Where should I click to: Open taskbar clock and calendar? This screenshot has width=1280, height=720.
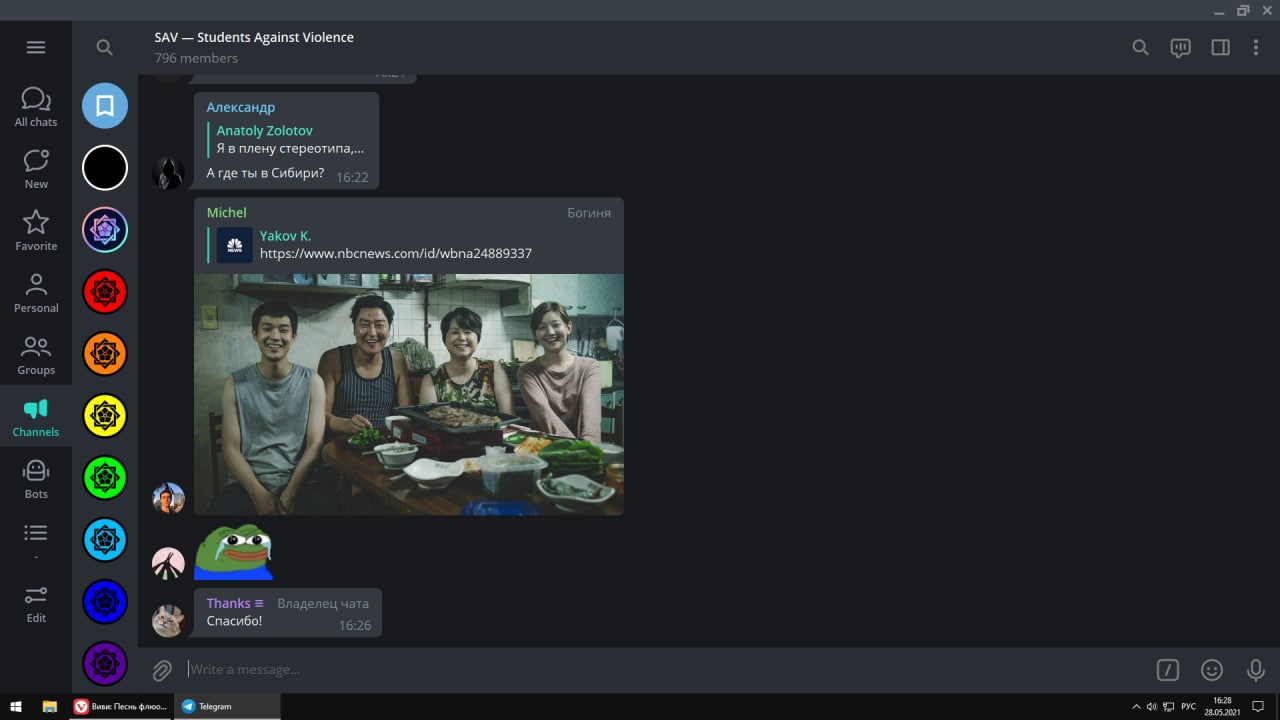pos(1221,706)
